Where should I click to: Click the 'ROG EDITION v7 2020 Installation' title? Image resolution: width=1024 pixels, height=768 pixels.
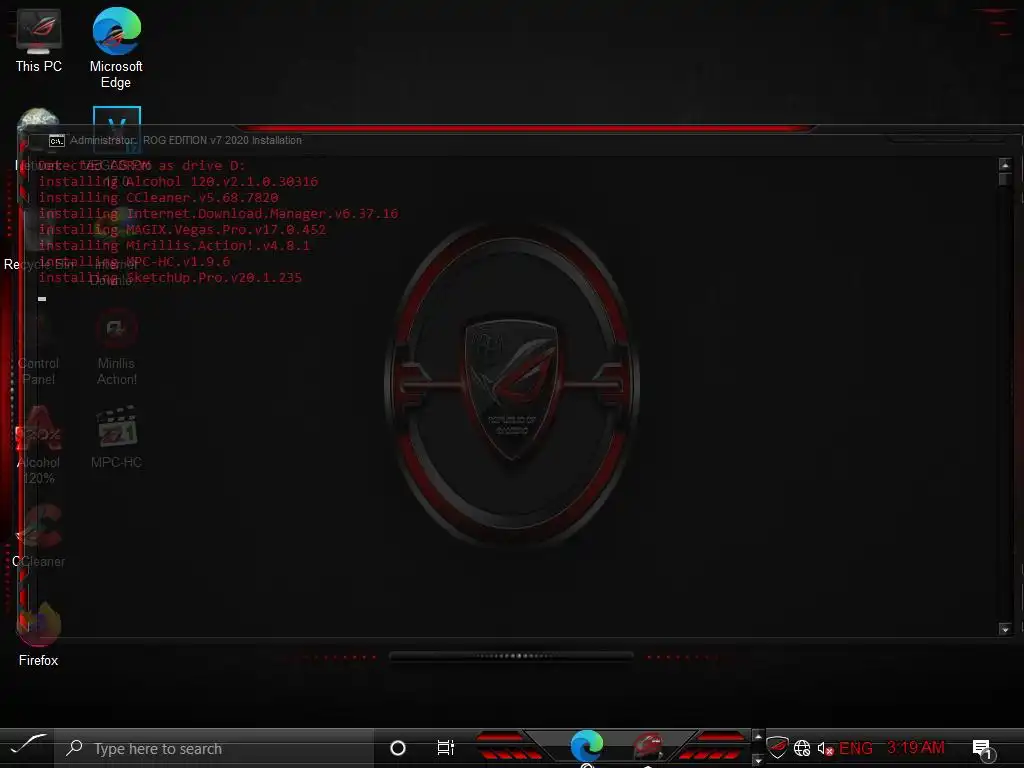pyautogui.click(x=223, y=140)
